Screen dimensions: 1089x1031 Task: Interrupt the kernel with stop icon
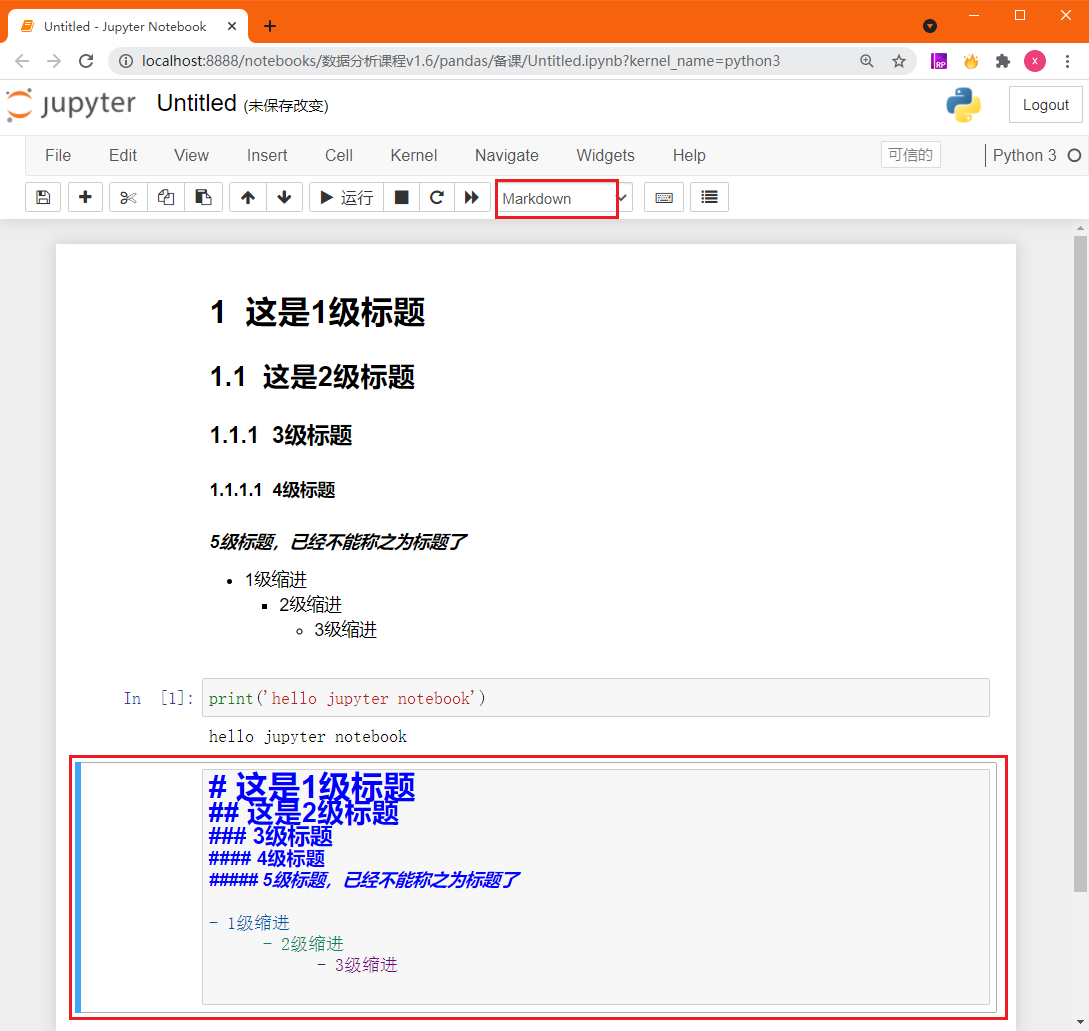401,197
